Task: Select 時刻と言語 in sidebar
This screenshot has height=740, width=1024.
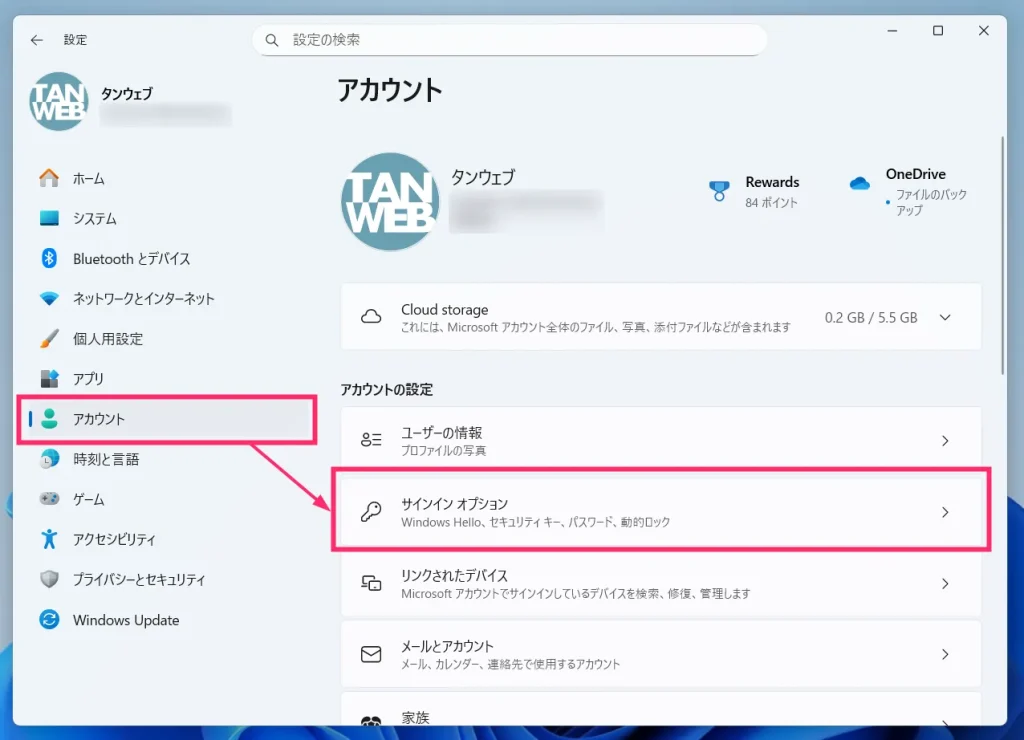Action: pos(168,459)
